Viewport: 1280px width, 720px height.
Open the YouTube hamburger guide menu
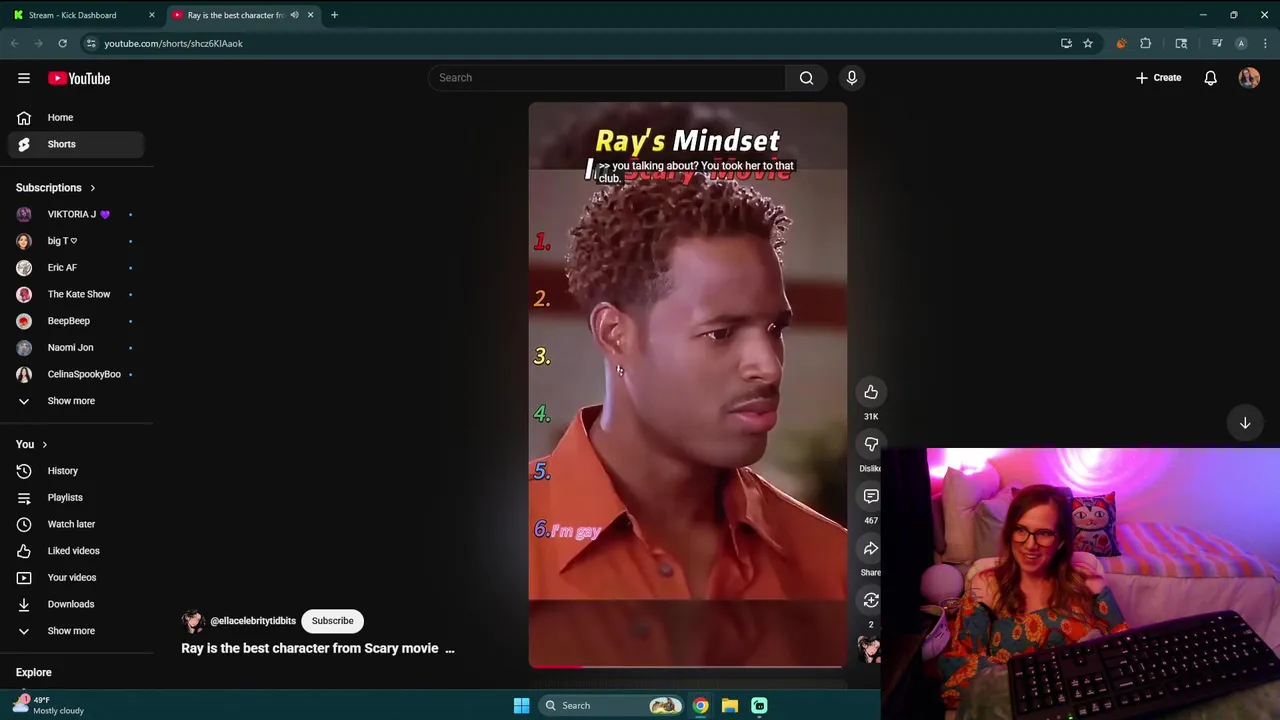click(24, 78)
